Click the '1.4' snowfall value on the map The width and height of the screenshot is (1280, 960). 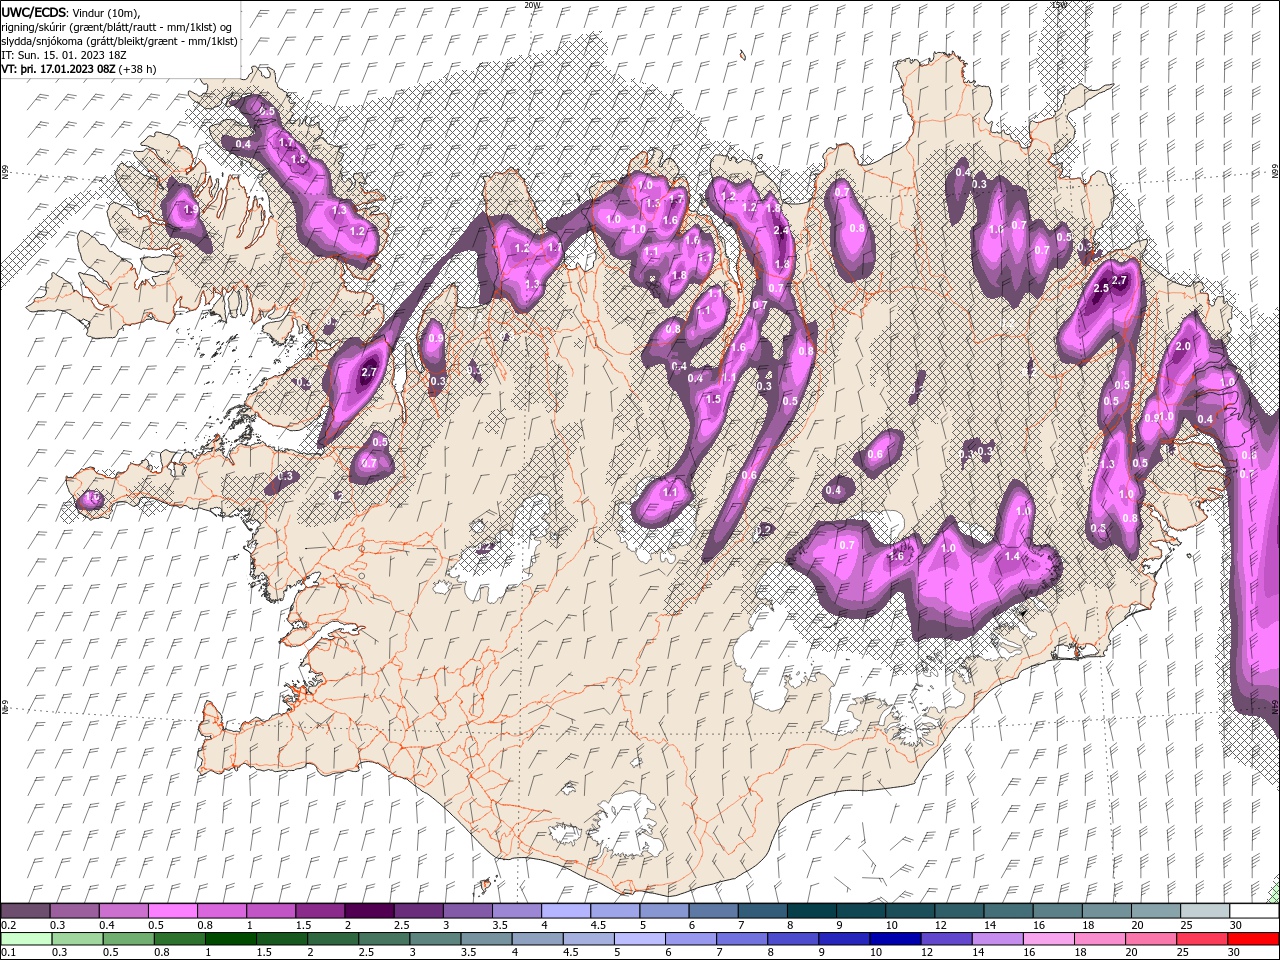[x=1012, y=556]
